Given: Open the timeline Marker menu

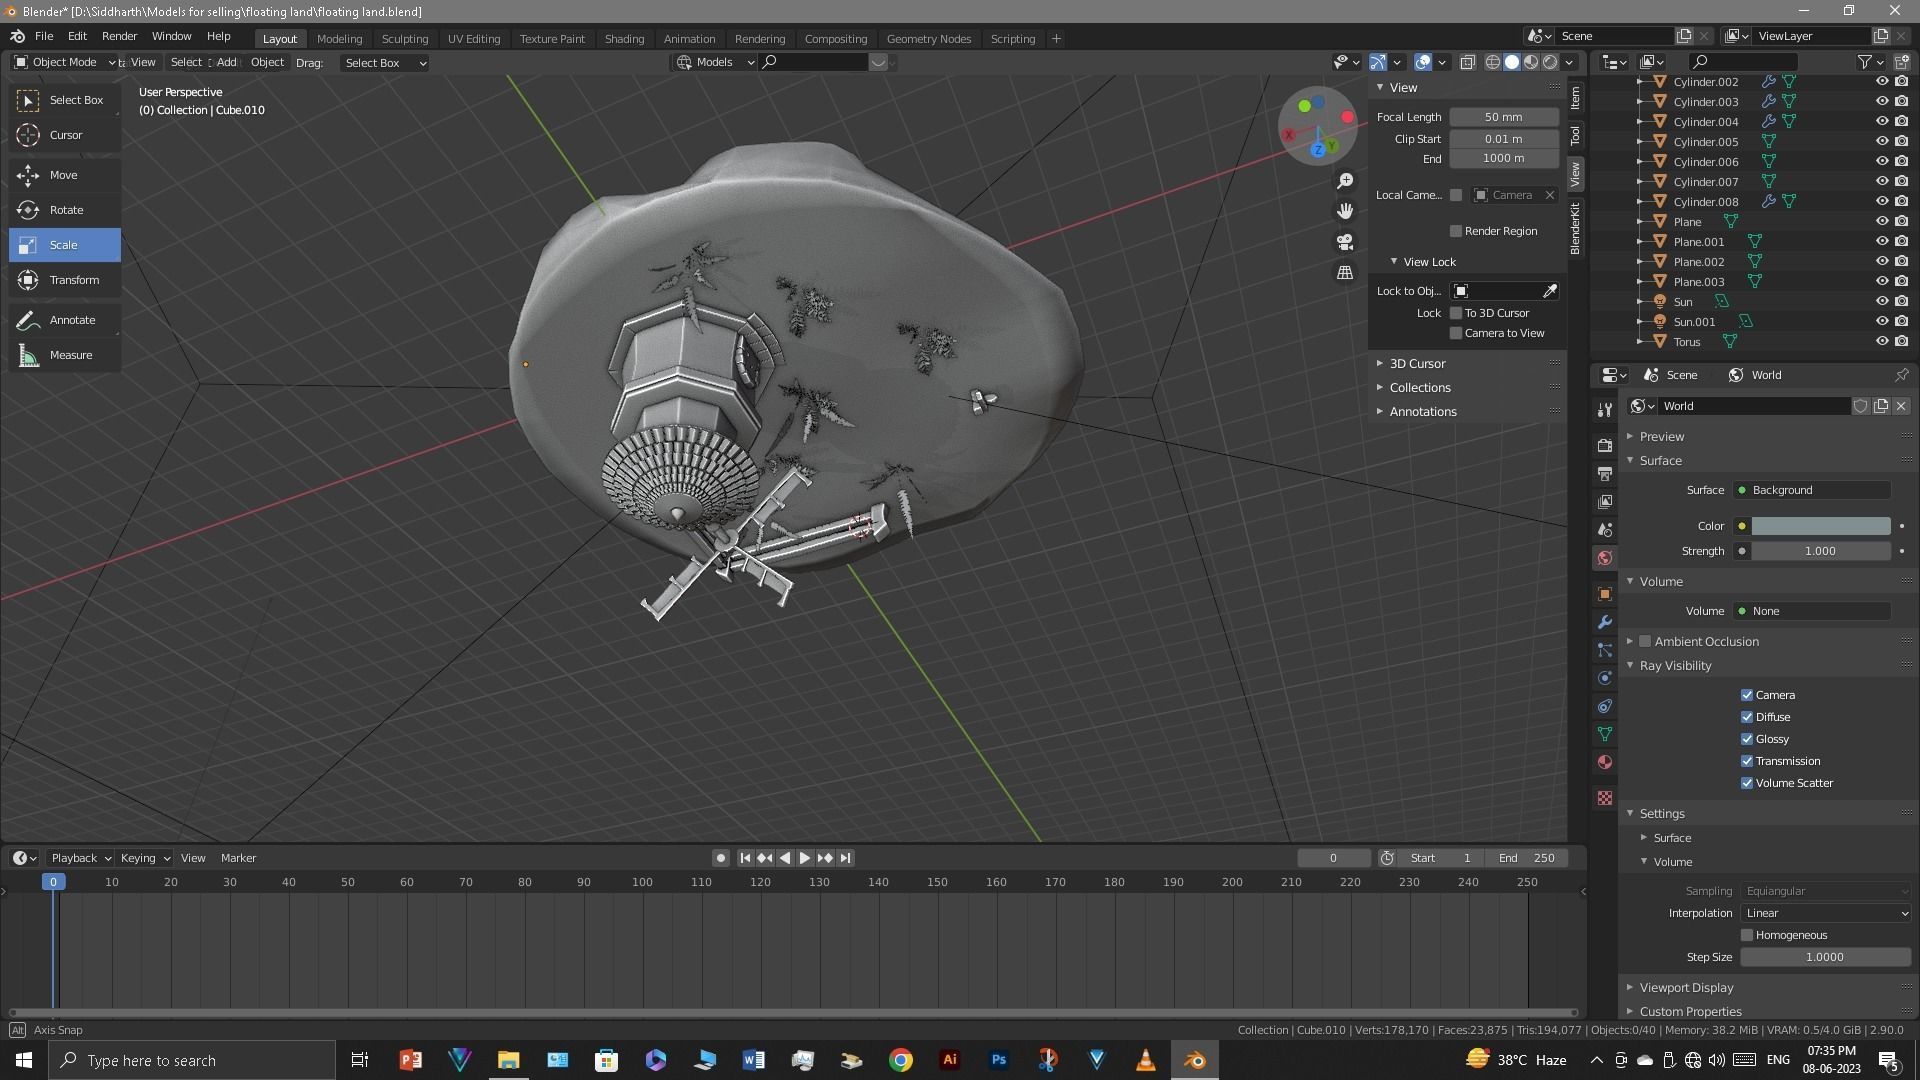Looking at the screenshot, I should click(238, 858).
